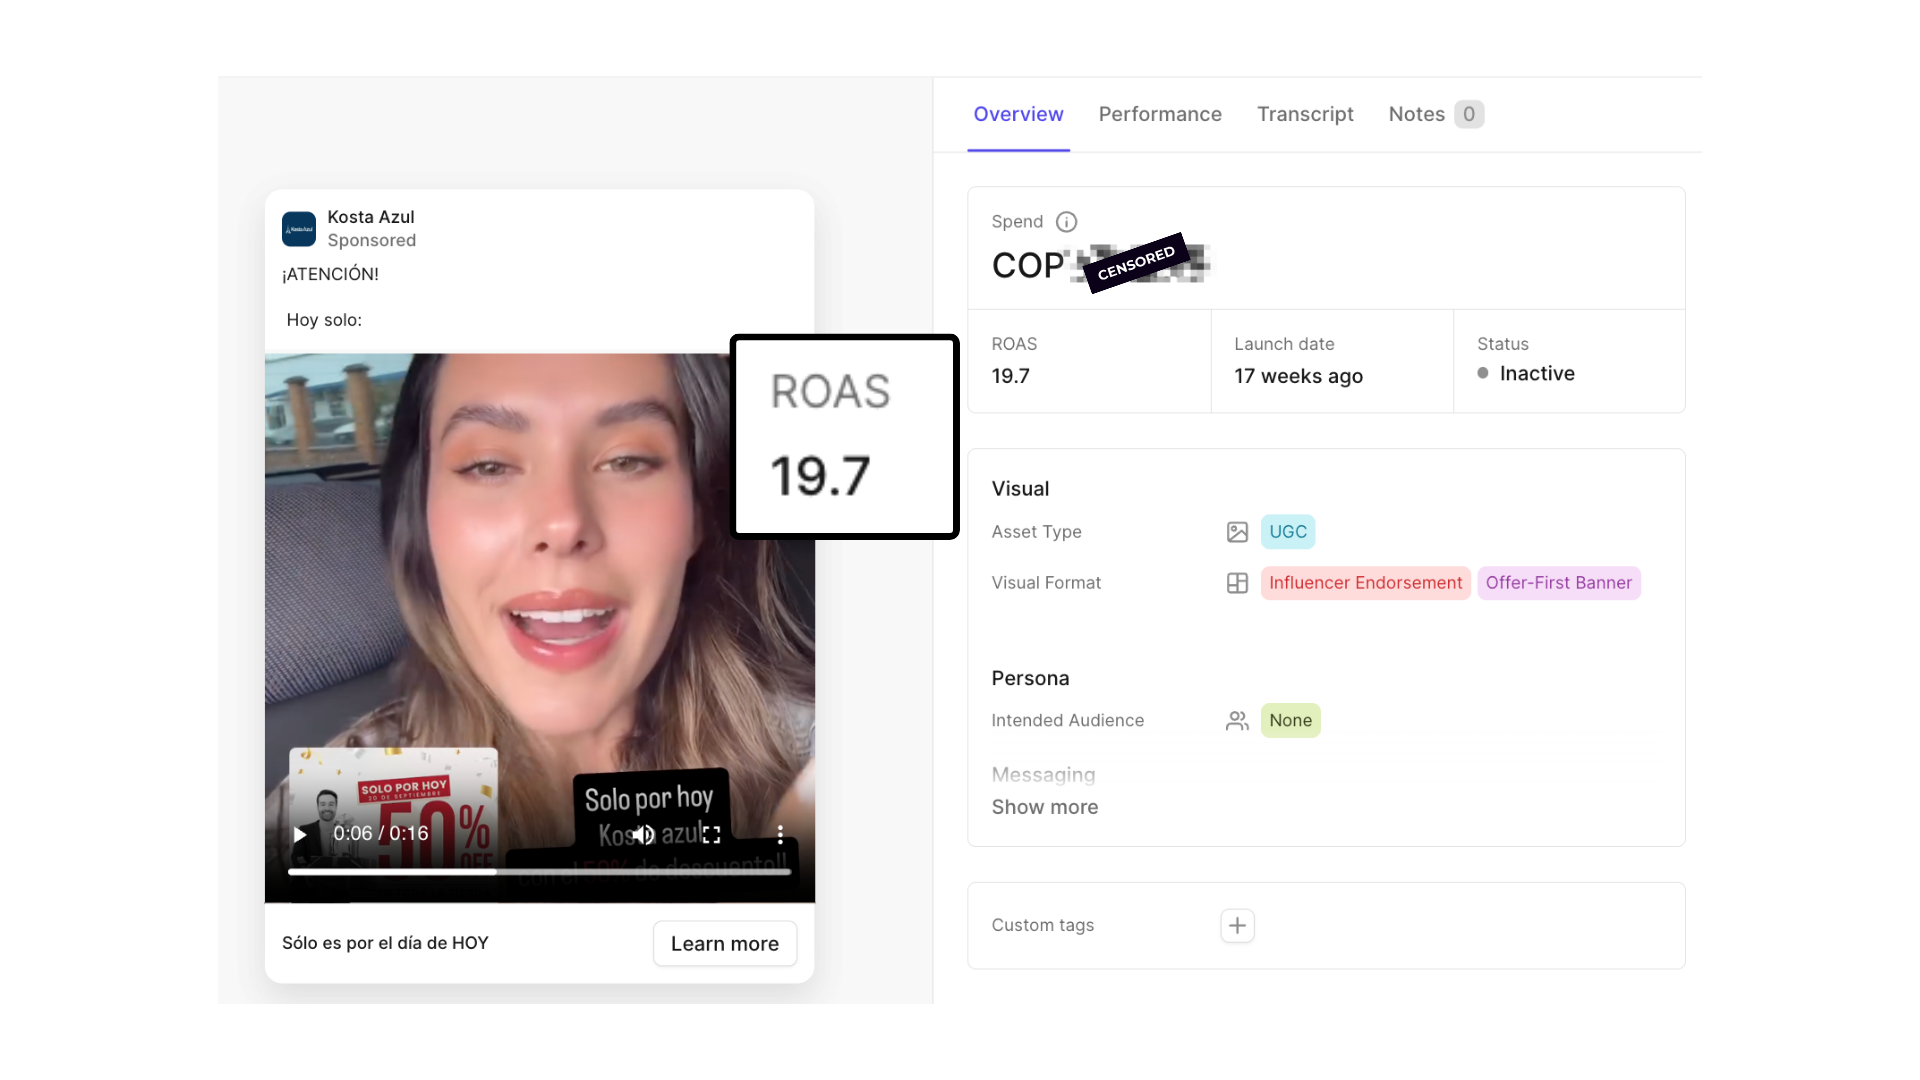Play the ad video
This screenshot has height=1080, width=1920.
click(x=300, y=834)
